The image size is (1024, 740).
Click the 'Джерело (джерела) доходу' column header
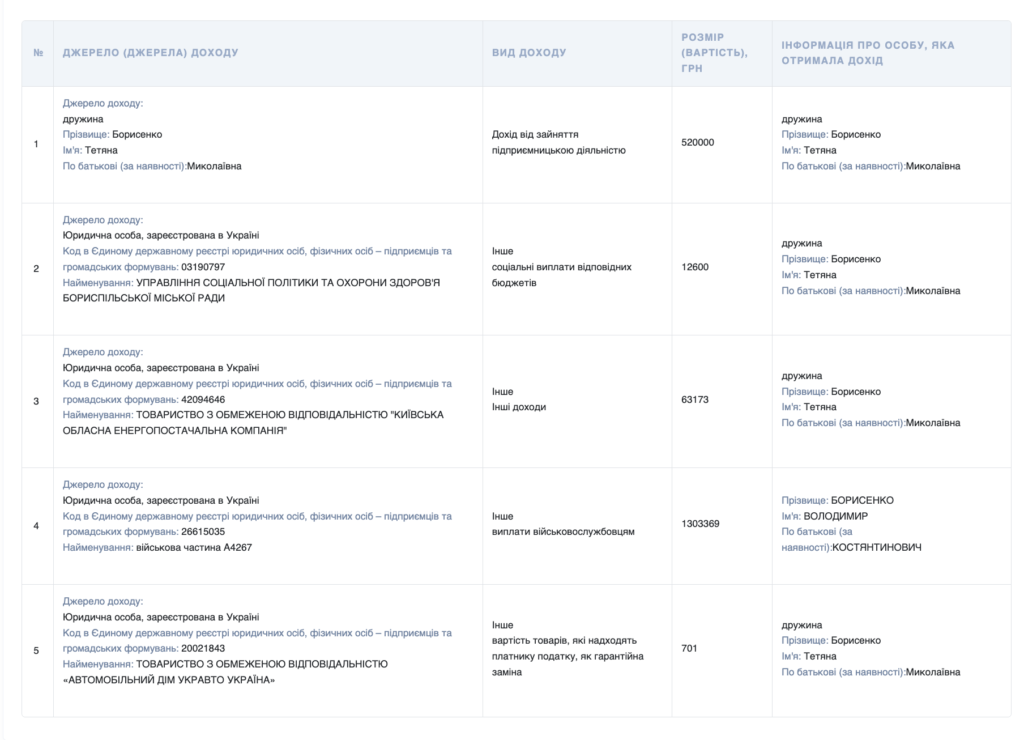[150, 53]
